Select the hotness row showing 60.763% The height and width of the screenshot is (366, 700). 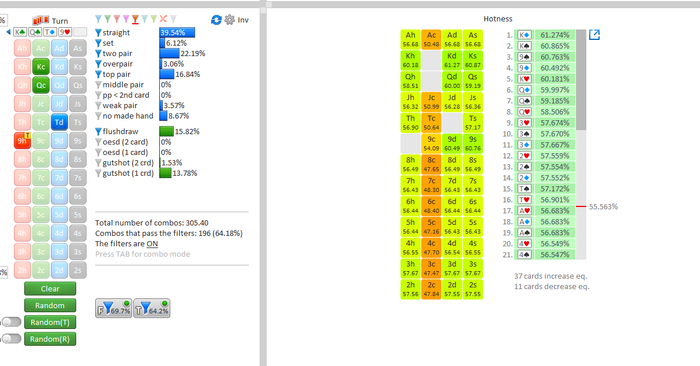click(x=544, y=57)
